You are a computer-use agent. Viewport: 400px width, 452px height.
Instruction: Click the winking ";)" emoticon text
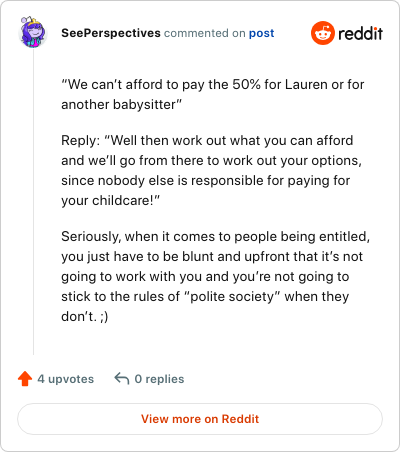104,317
